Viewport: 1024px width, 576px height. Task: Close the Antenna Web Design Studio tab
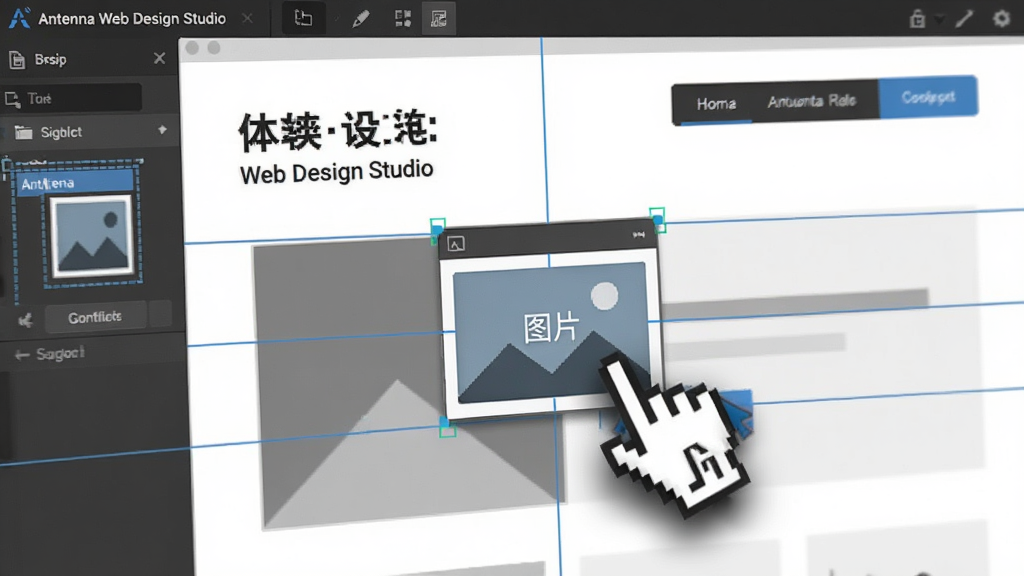click(248, 18)
